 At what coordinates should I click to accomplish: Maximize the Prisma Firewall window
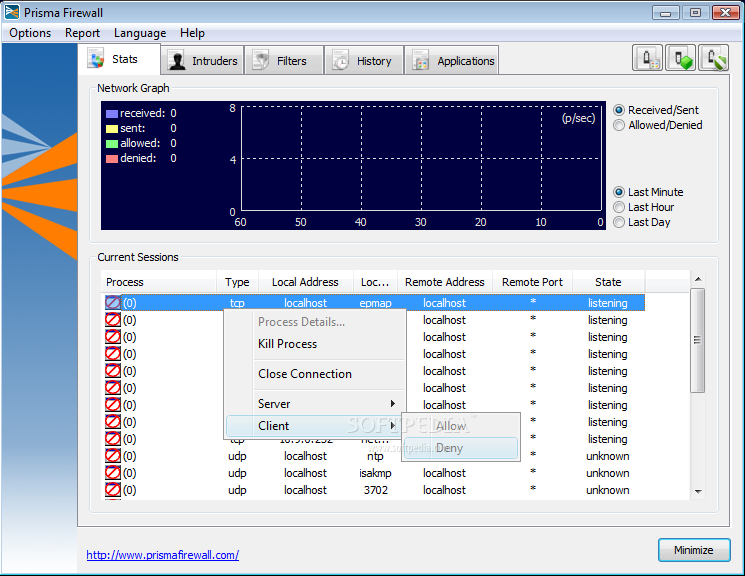tap(695, 12)
